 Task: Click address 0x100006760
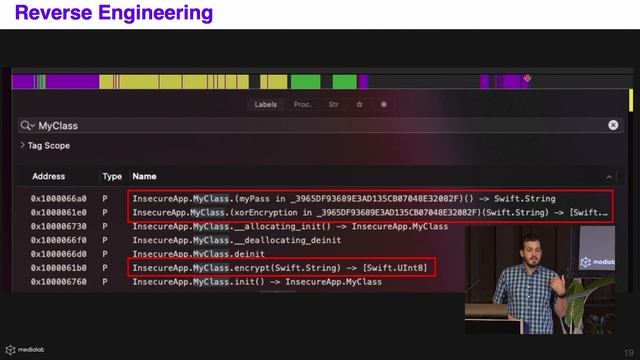click(59, 282)
